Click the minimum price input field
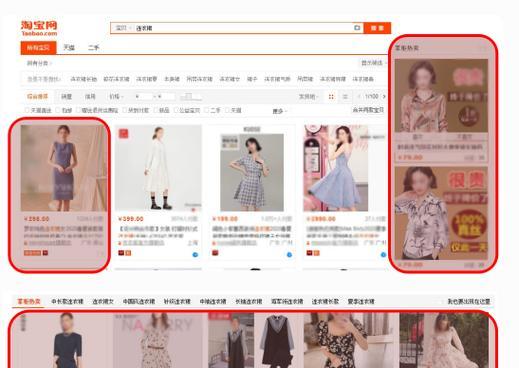This screenshot has height=368, width=519. 144,97
